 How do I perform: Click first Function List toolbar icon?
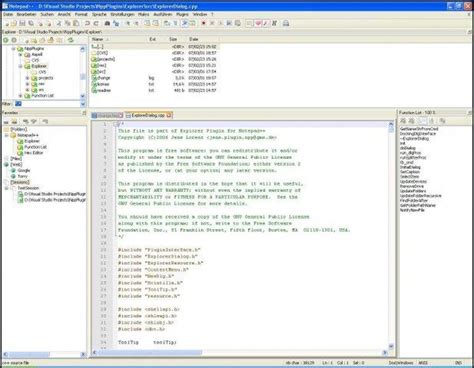pos(403,121)
